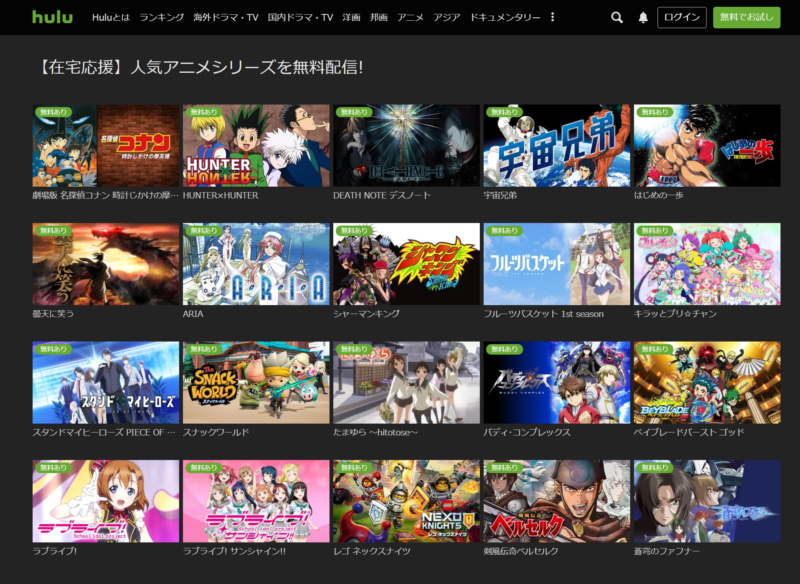This screenshot has height=584, width=800.
Task: Click the 剣風伝奇ベルセルク title text
Action: [x=521, y=551]
